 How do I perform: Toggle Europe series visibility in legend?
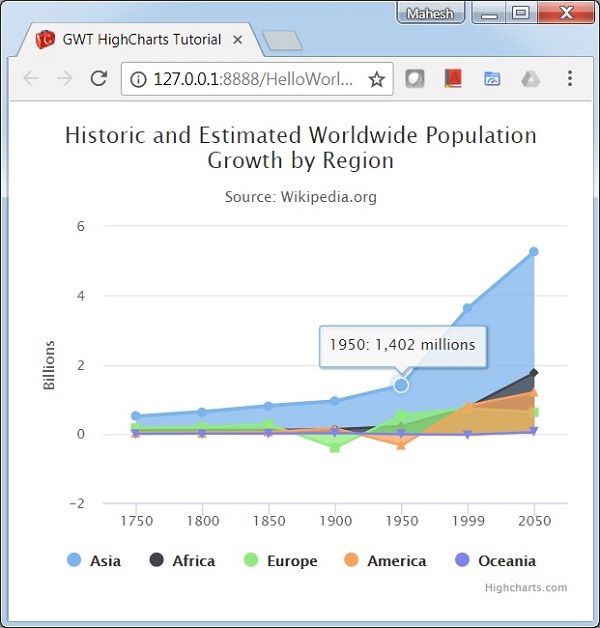[279, 561]
